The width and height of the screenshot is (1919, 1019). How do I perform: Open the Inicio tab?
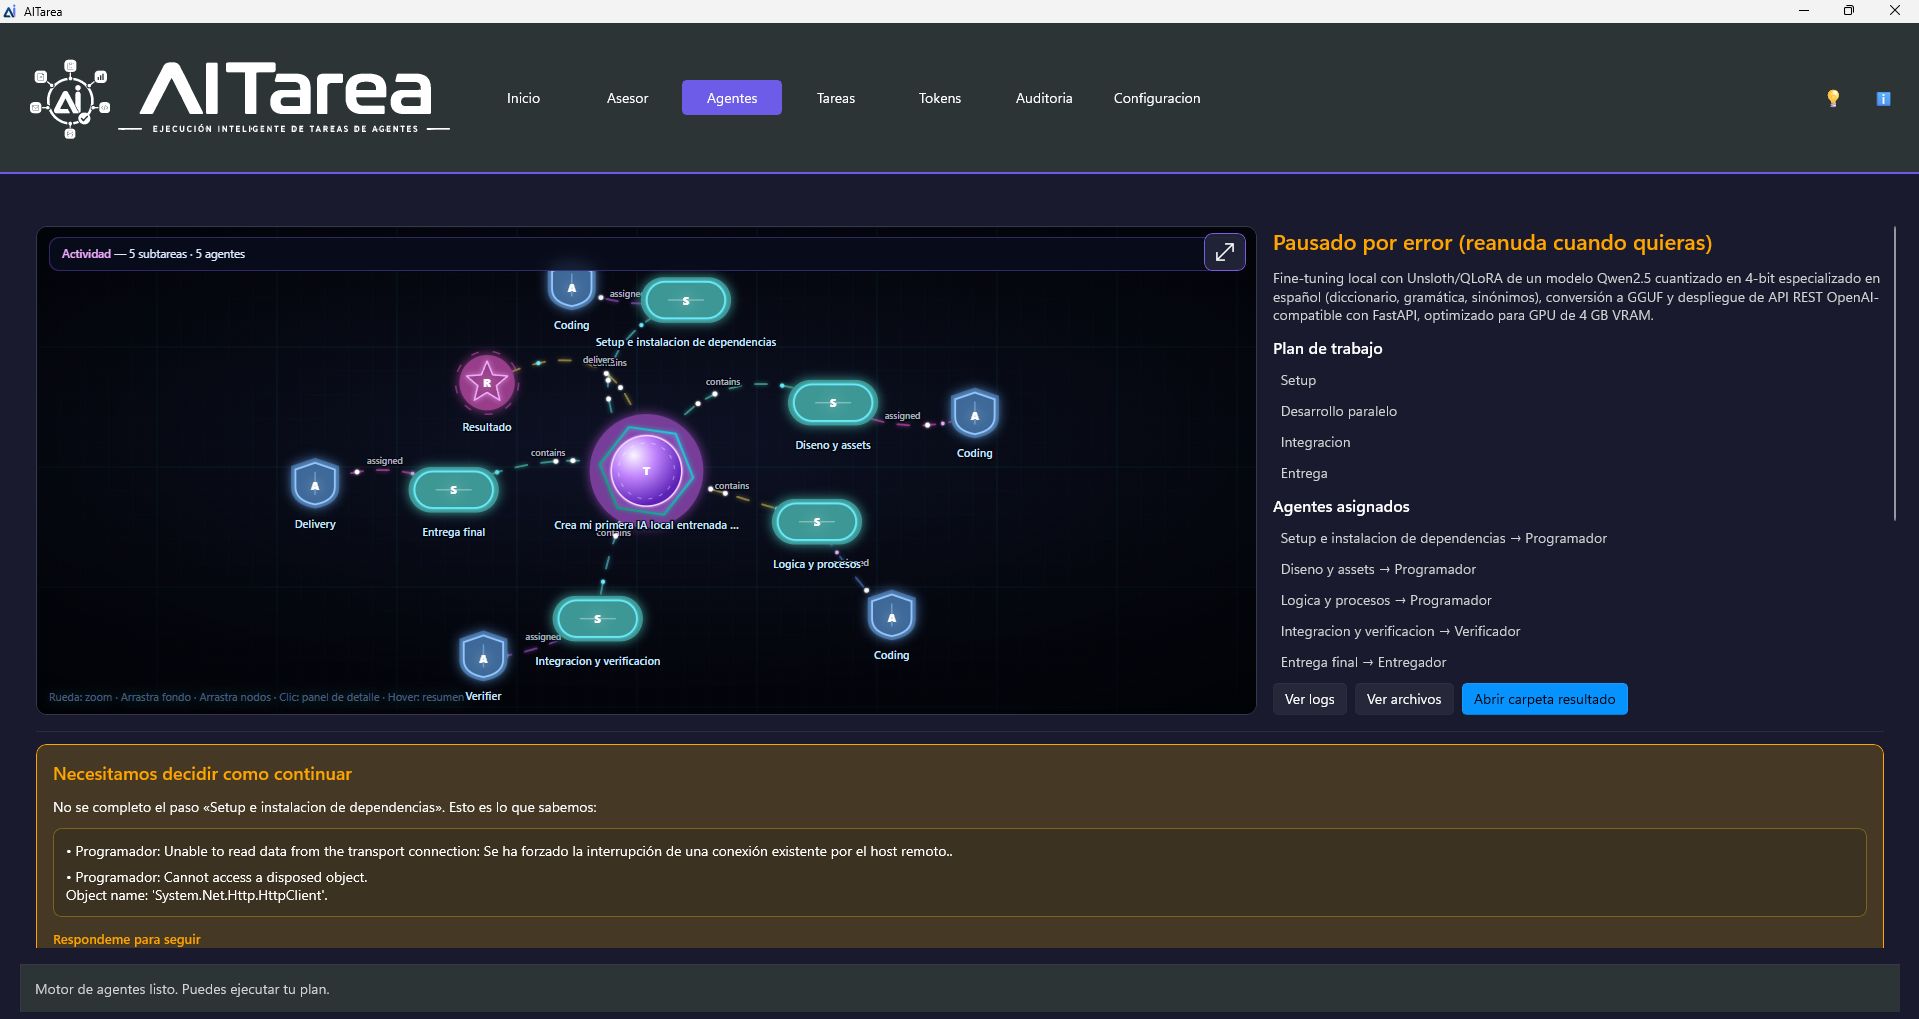[x=523, y=98]
